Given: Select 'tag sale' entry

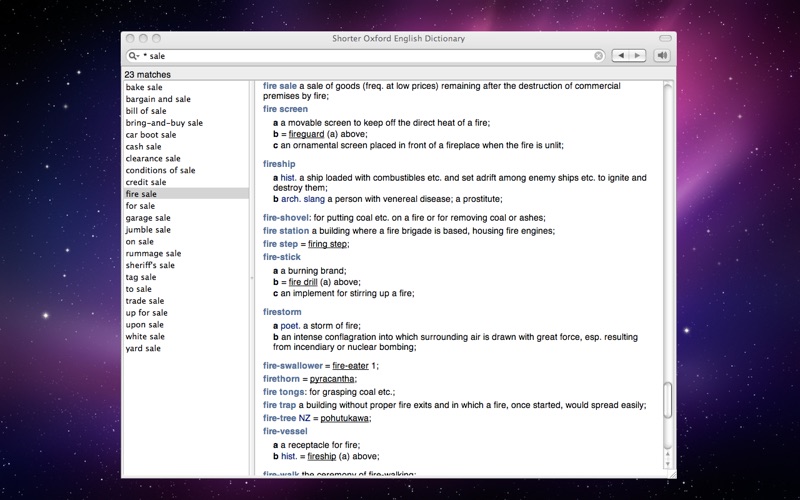Looking at the screenshot, I should coord(186,277).
